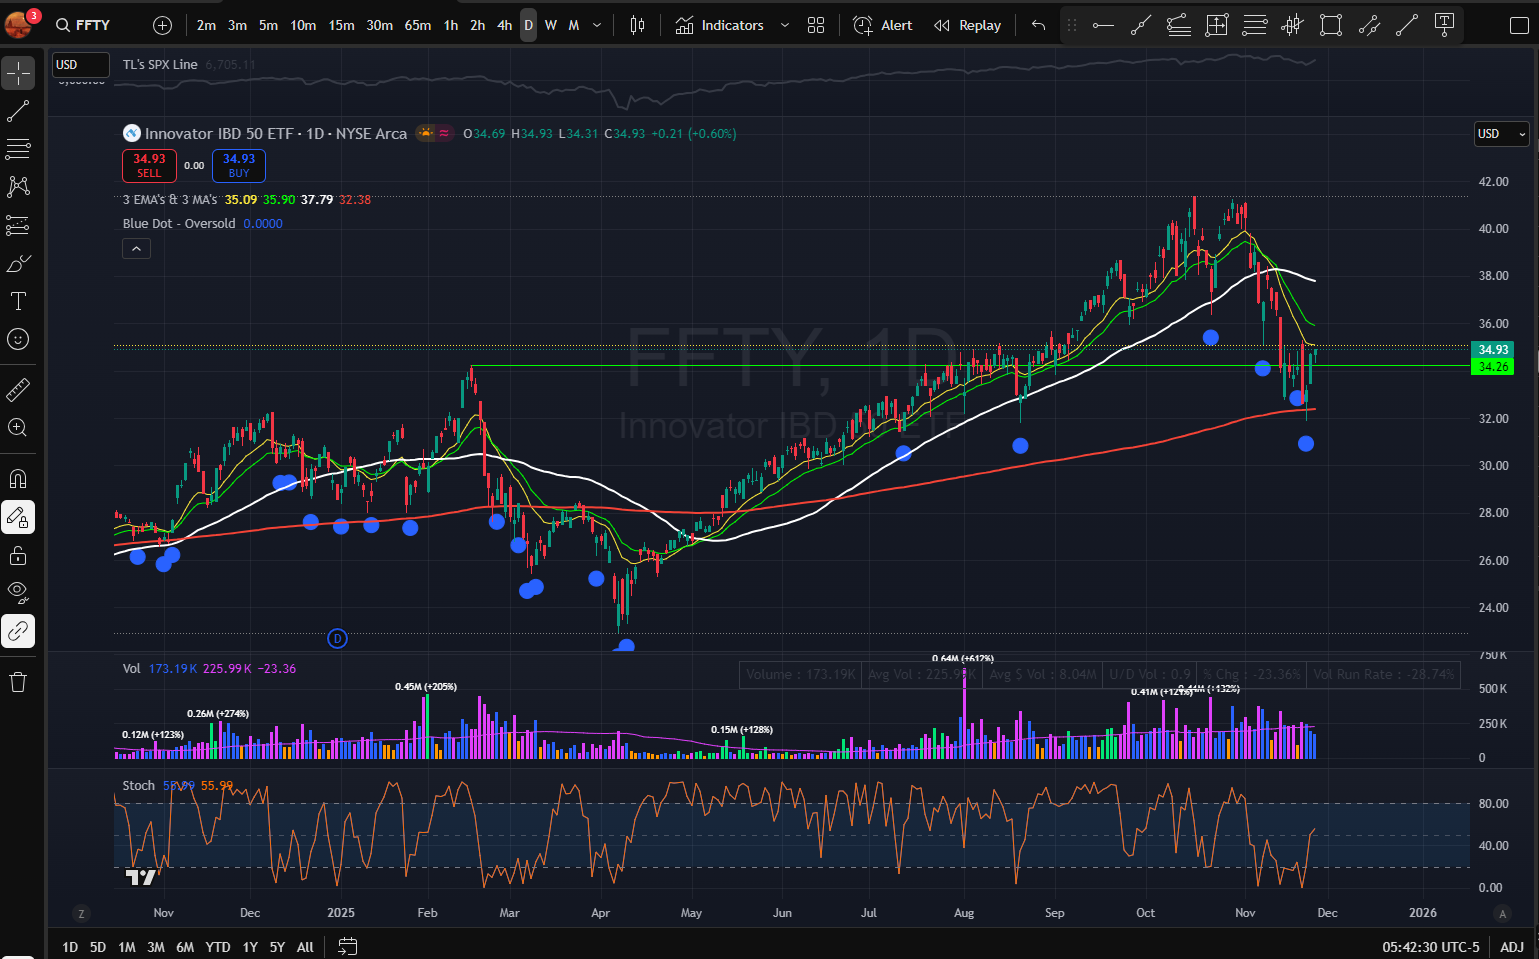
Task: Switch to the 2m timeframe
Action: (206, 25)
